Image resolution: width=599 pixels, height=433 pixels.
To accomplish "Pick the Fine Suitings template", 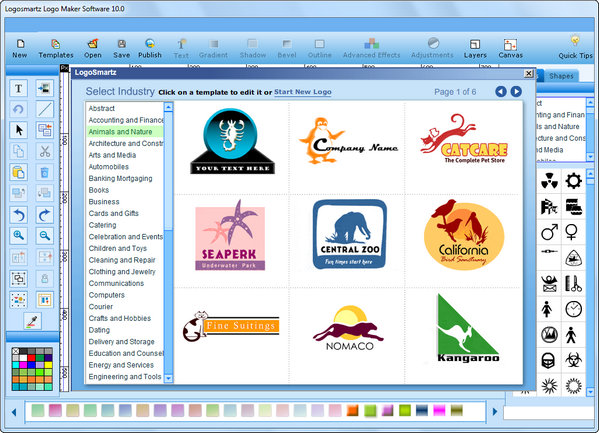I will click(x=231, y=326).
